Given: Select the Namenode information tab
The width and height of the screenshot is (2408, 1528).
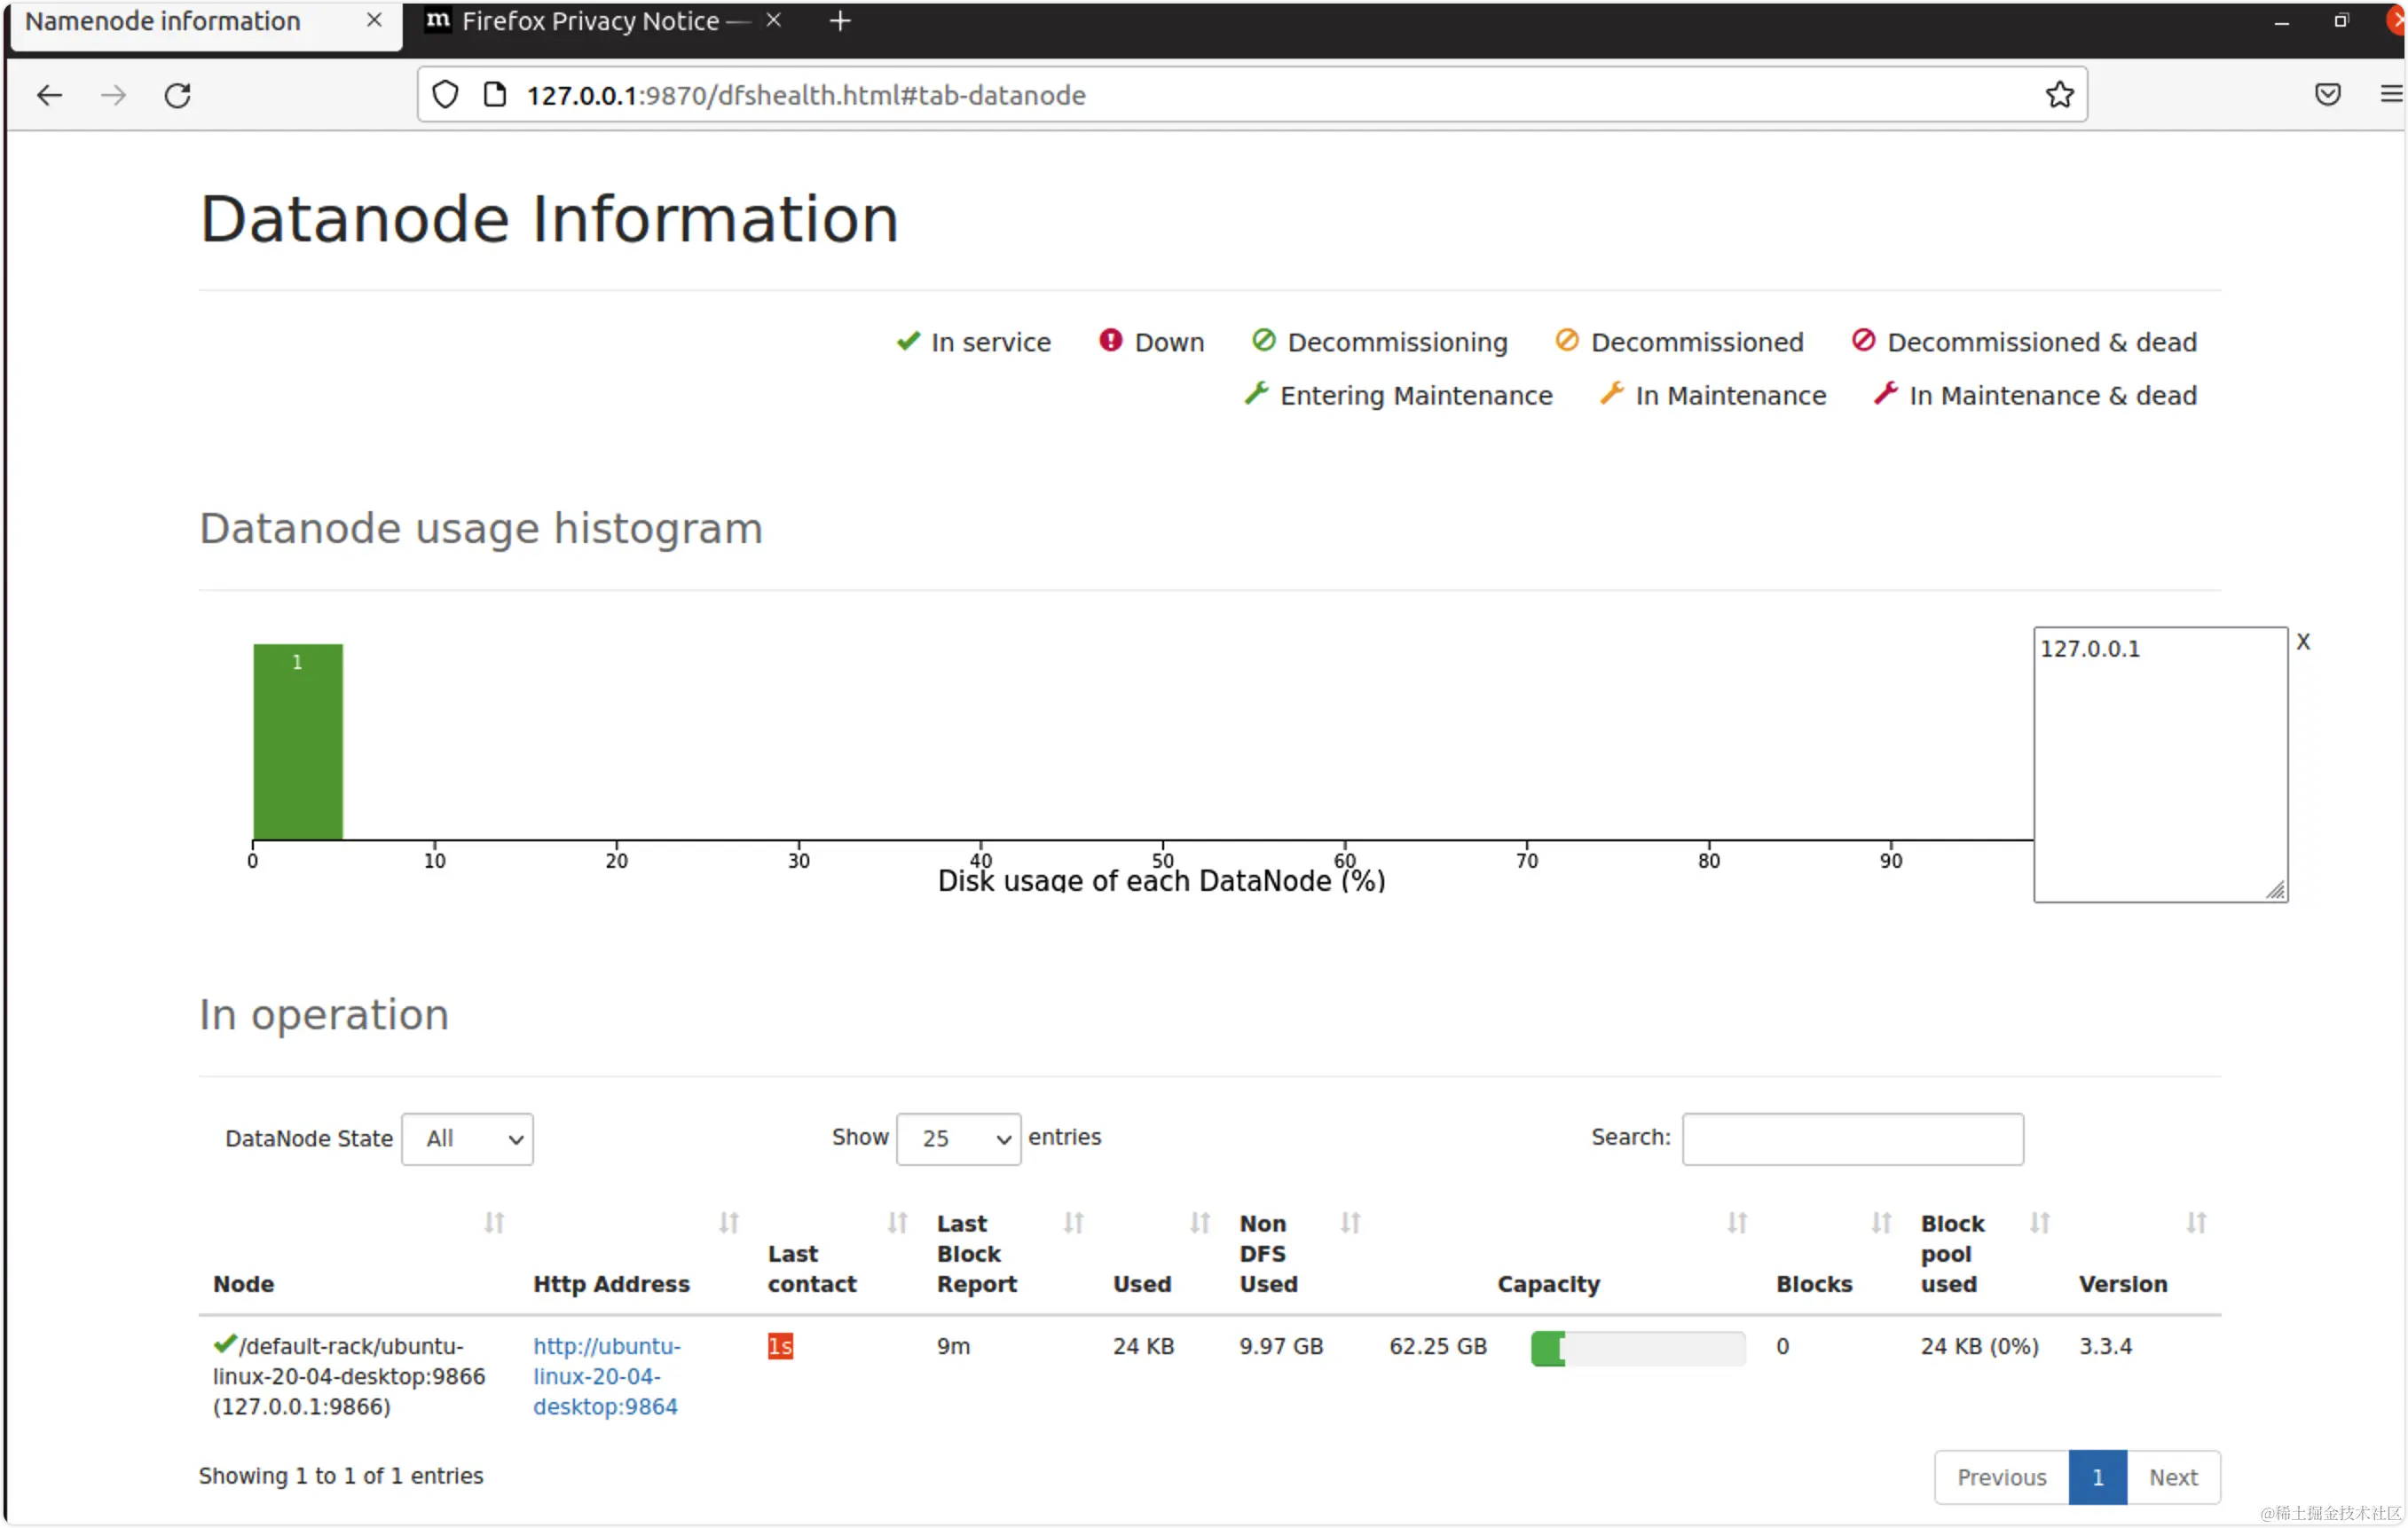Looking at the screenshot, I should (163, 21).
